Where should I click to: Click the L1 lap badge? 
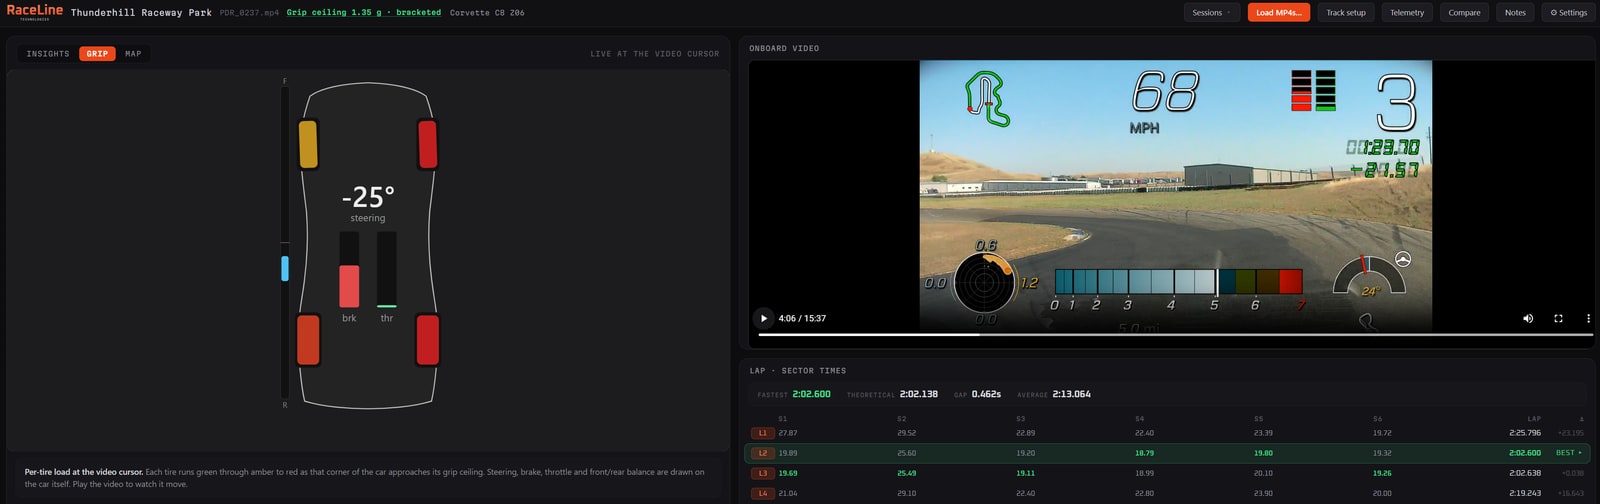pos(762,433)
